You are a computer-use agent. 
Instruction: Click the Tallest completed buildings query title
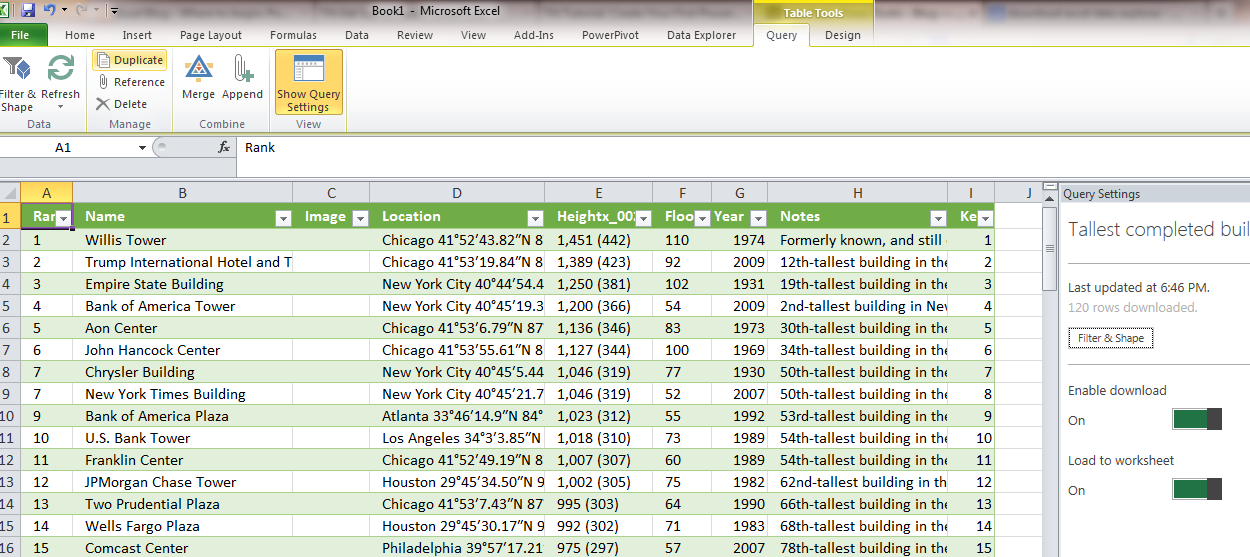(x=1158, y=230)
